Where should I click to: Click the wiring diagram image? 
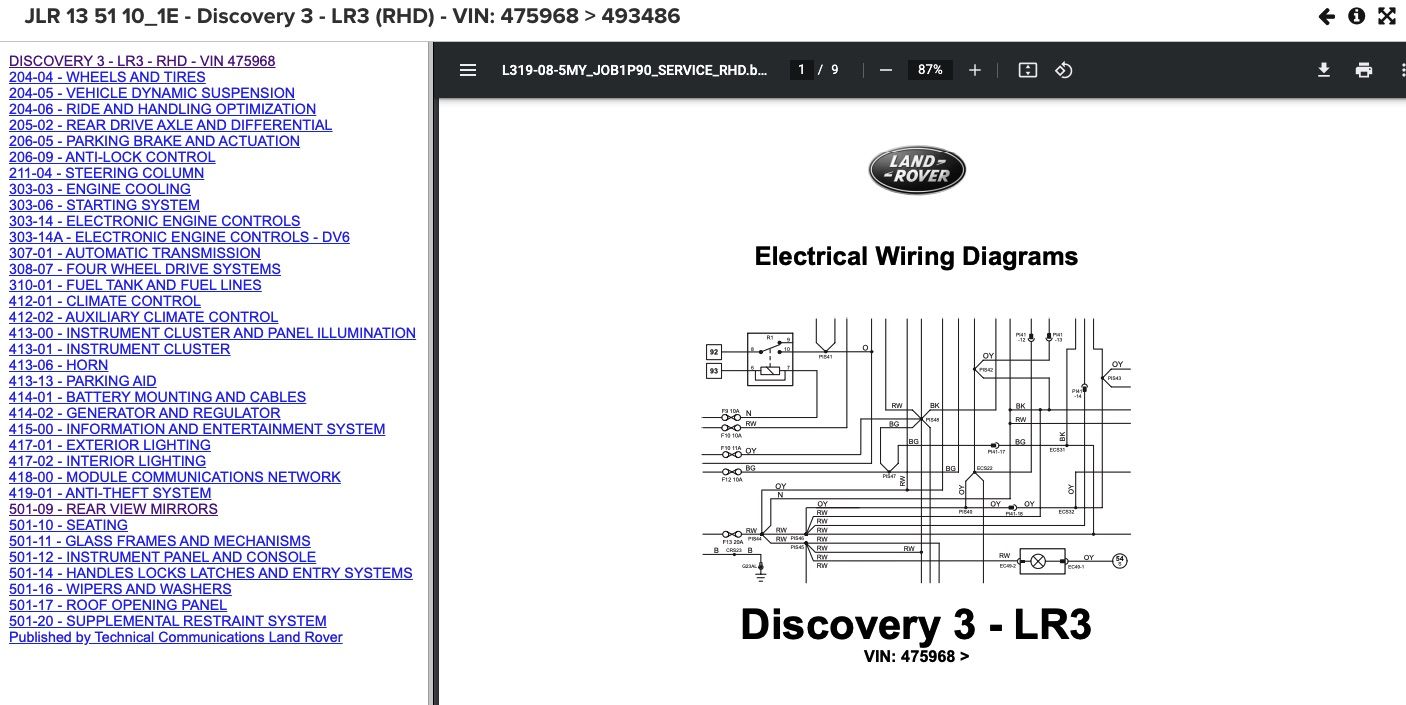click(x=917, y=451)
